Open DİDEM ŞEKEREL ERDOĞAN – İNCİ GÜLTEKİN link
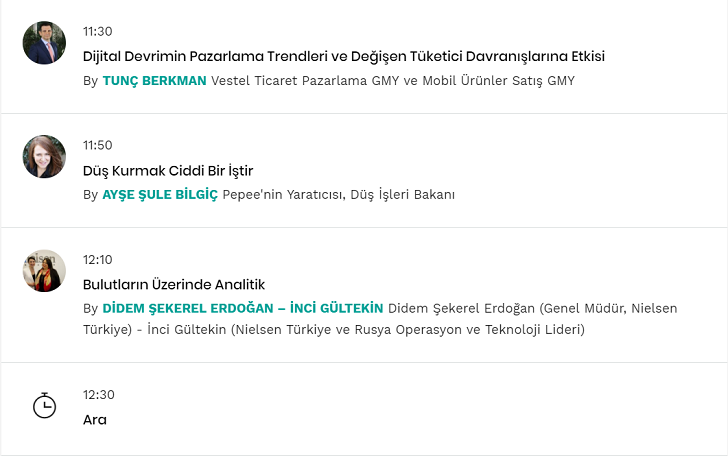Screen dimensions: 728x458 point(243,308)
